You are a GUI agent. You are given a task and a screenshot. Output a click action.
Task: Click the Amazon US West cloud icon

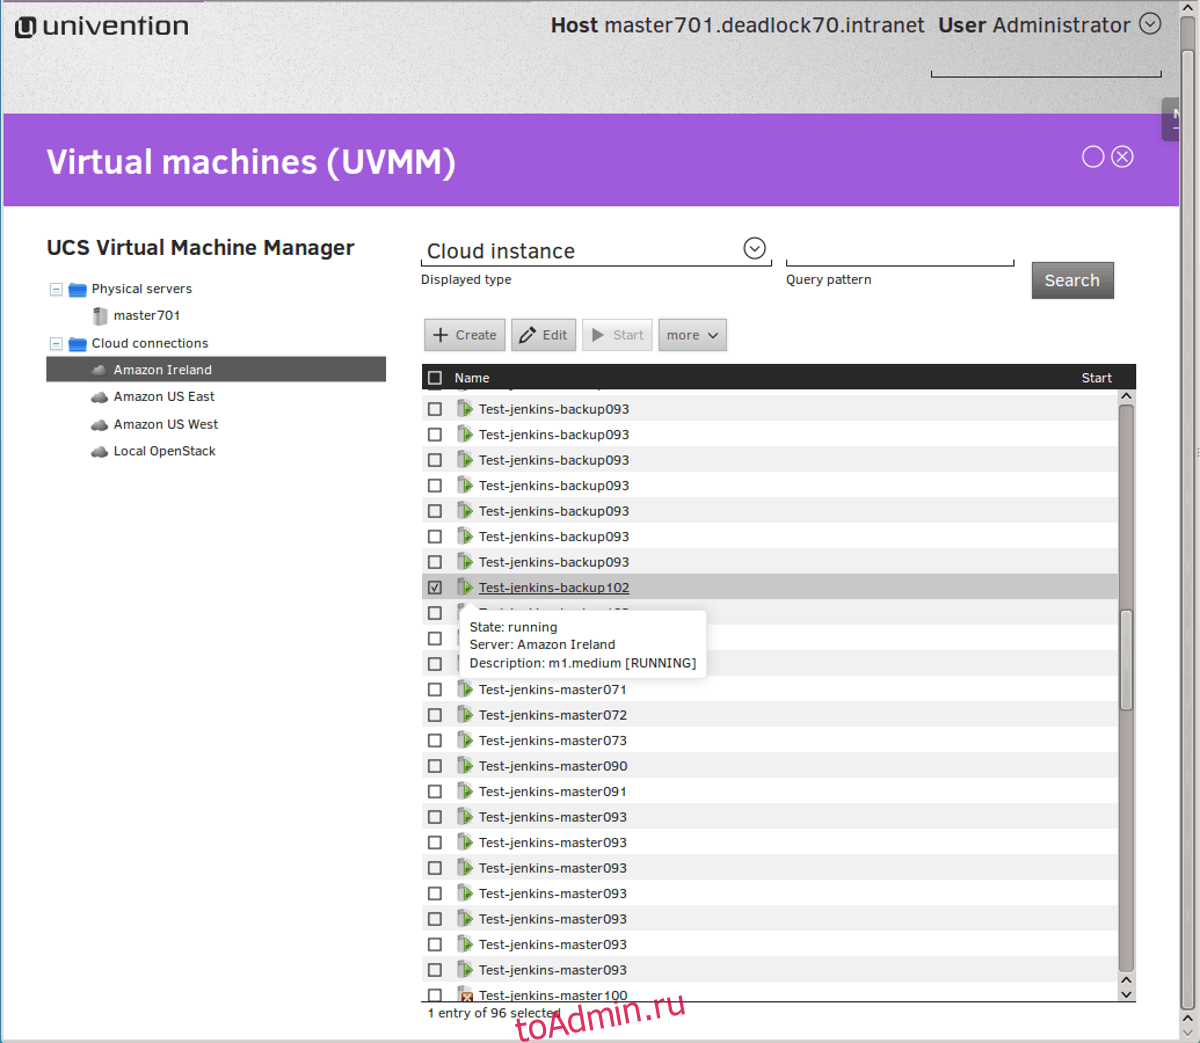[100, 425]
